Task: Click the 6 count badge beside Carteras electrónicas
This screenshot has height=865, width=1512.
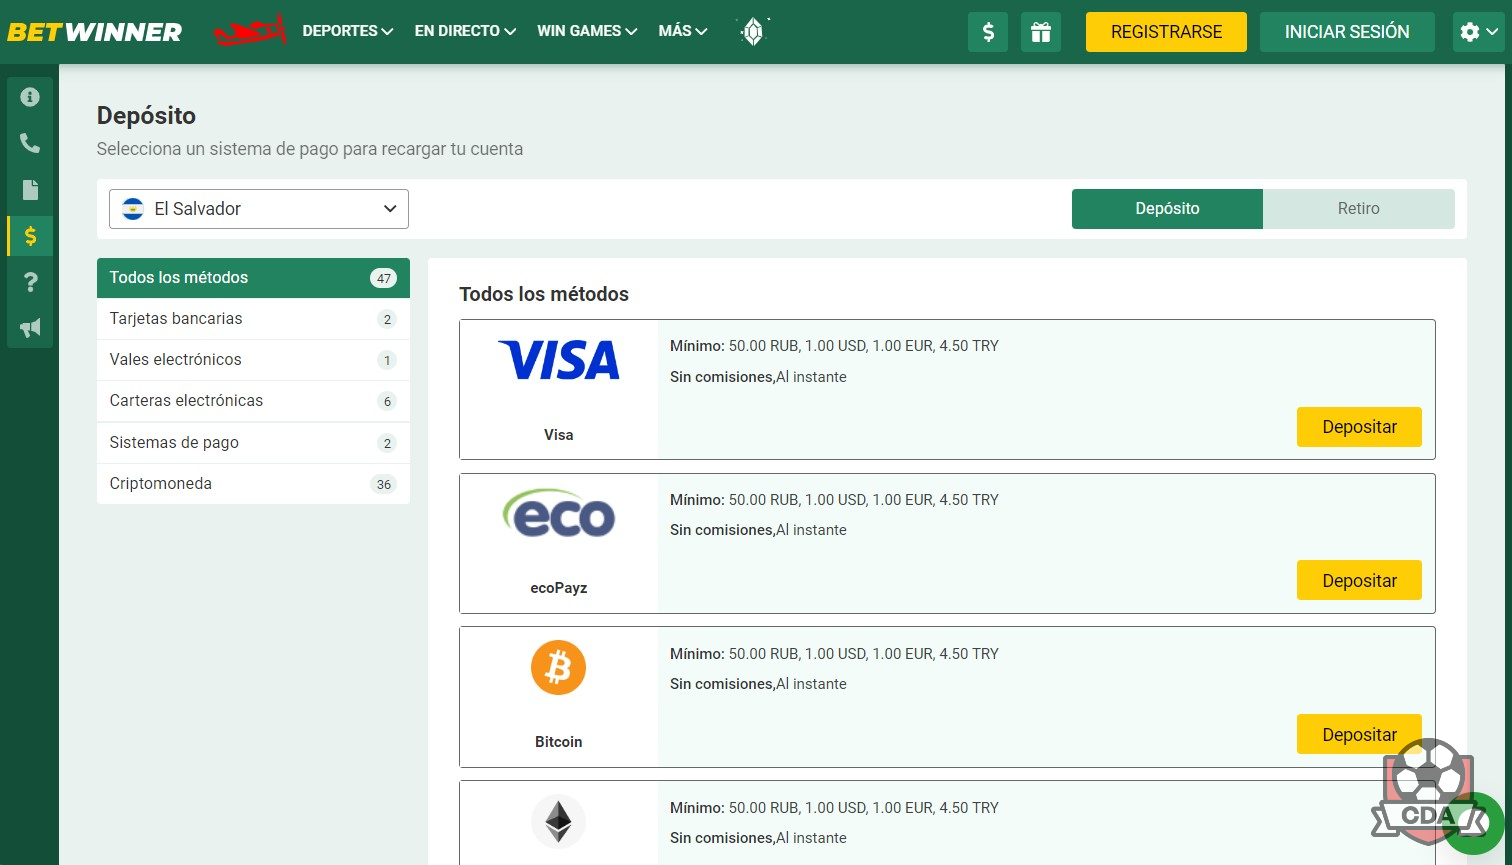Action: pos(387,402)
